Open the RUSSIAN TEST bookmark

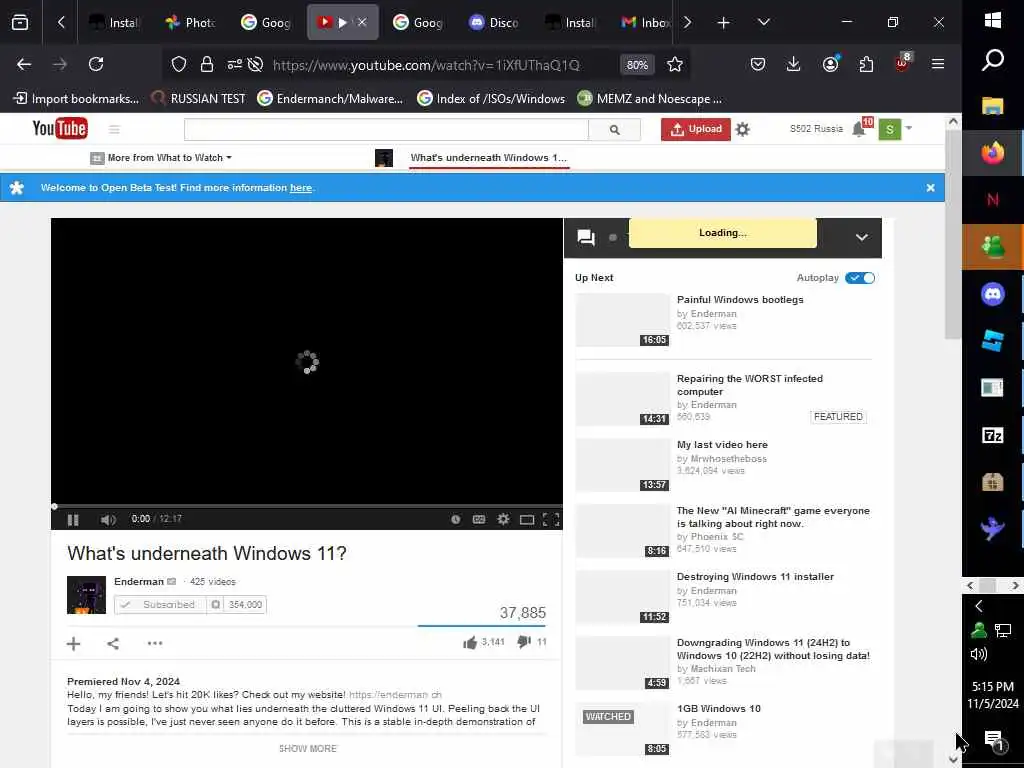(199, 99)
